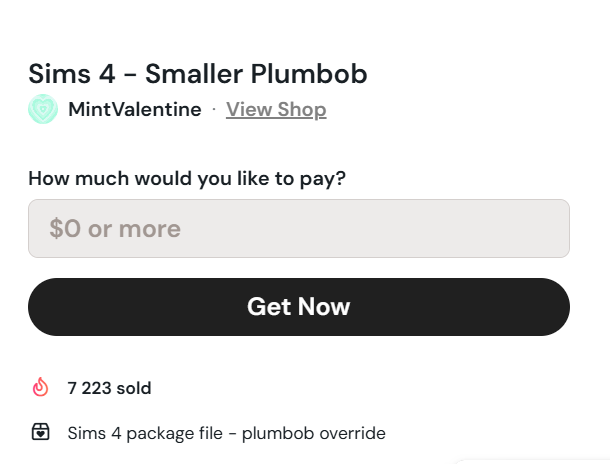Click the "7 223 sold" text

[110, 388]
